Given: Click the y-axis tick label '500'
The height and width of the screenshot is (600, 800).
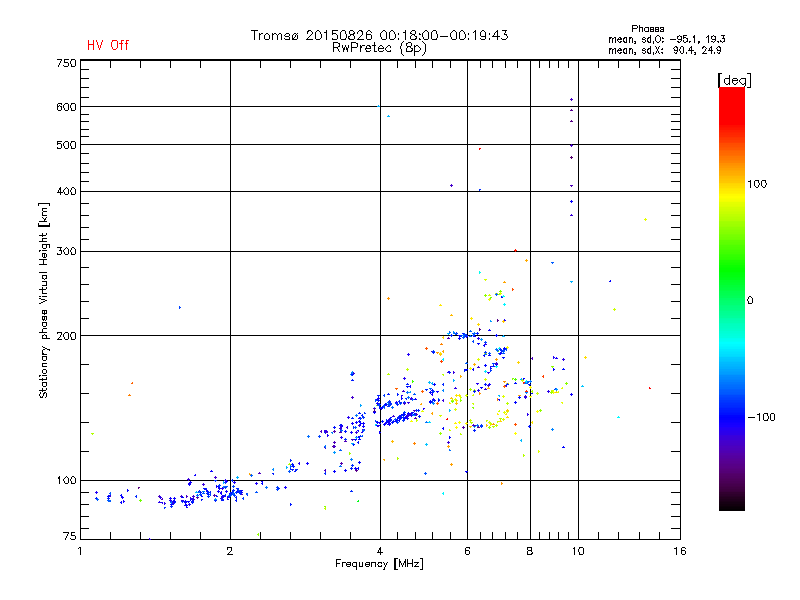Looking at the screenshot, I should coord(66,145).
